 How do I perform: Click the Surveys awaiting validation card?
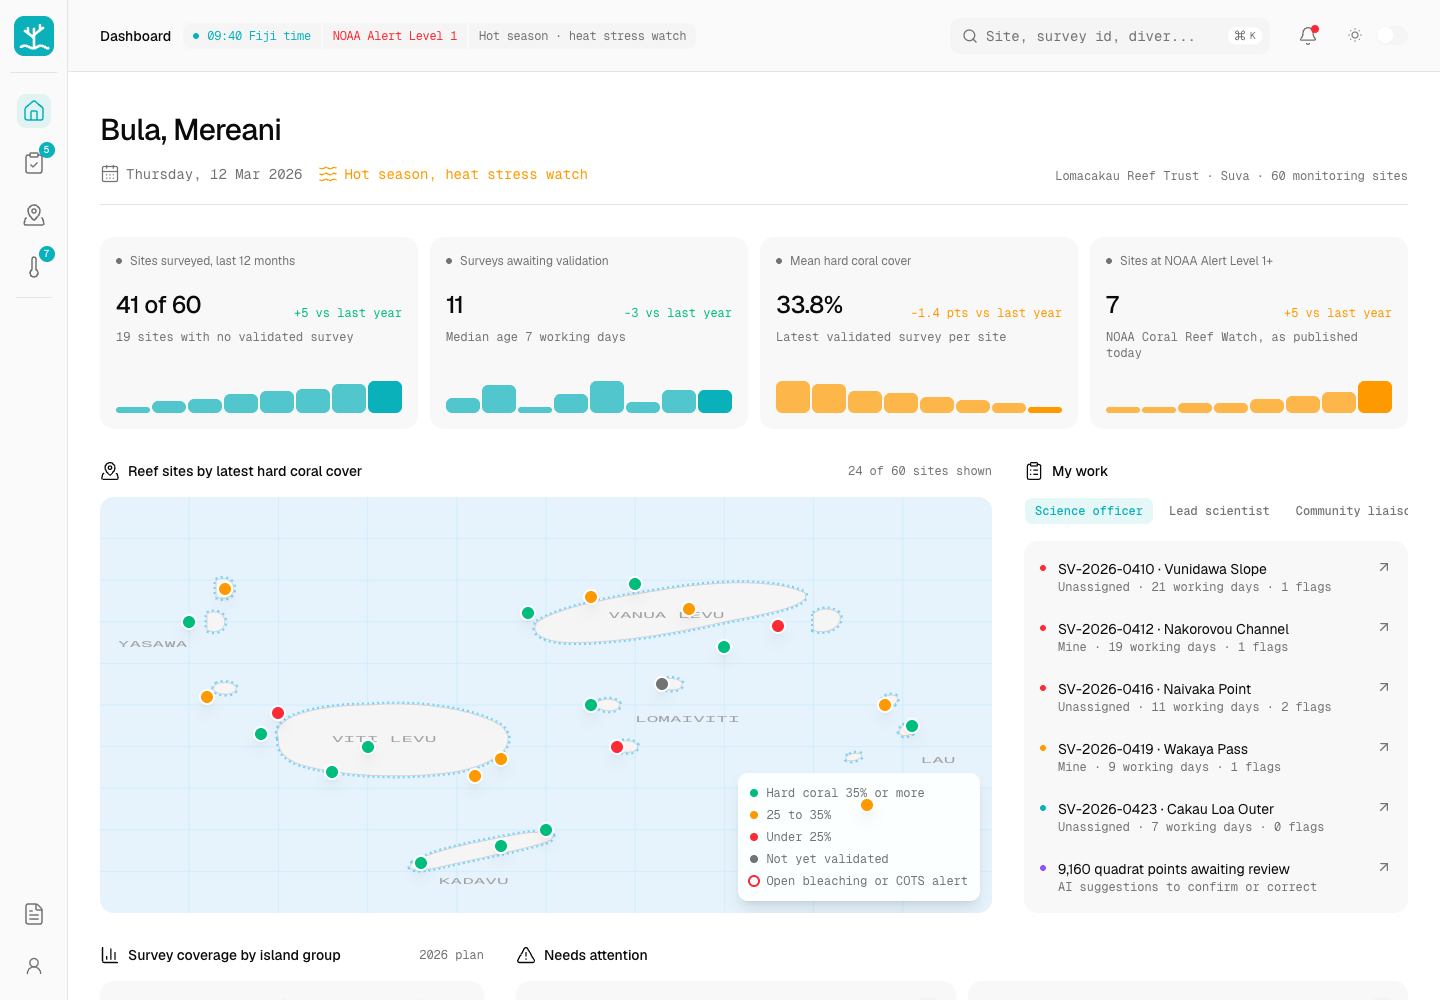589,333
